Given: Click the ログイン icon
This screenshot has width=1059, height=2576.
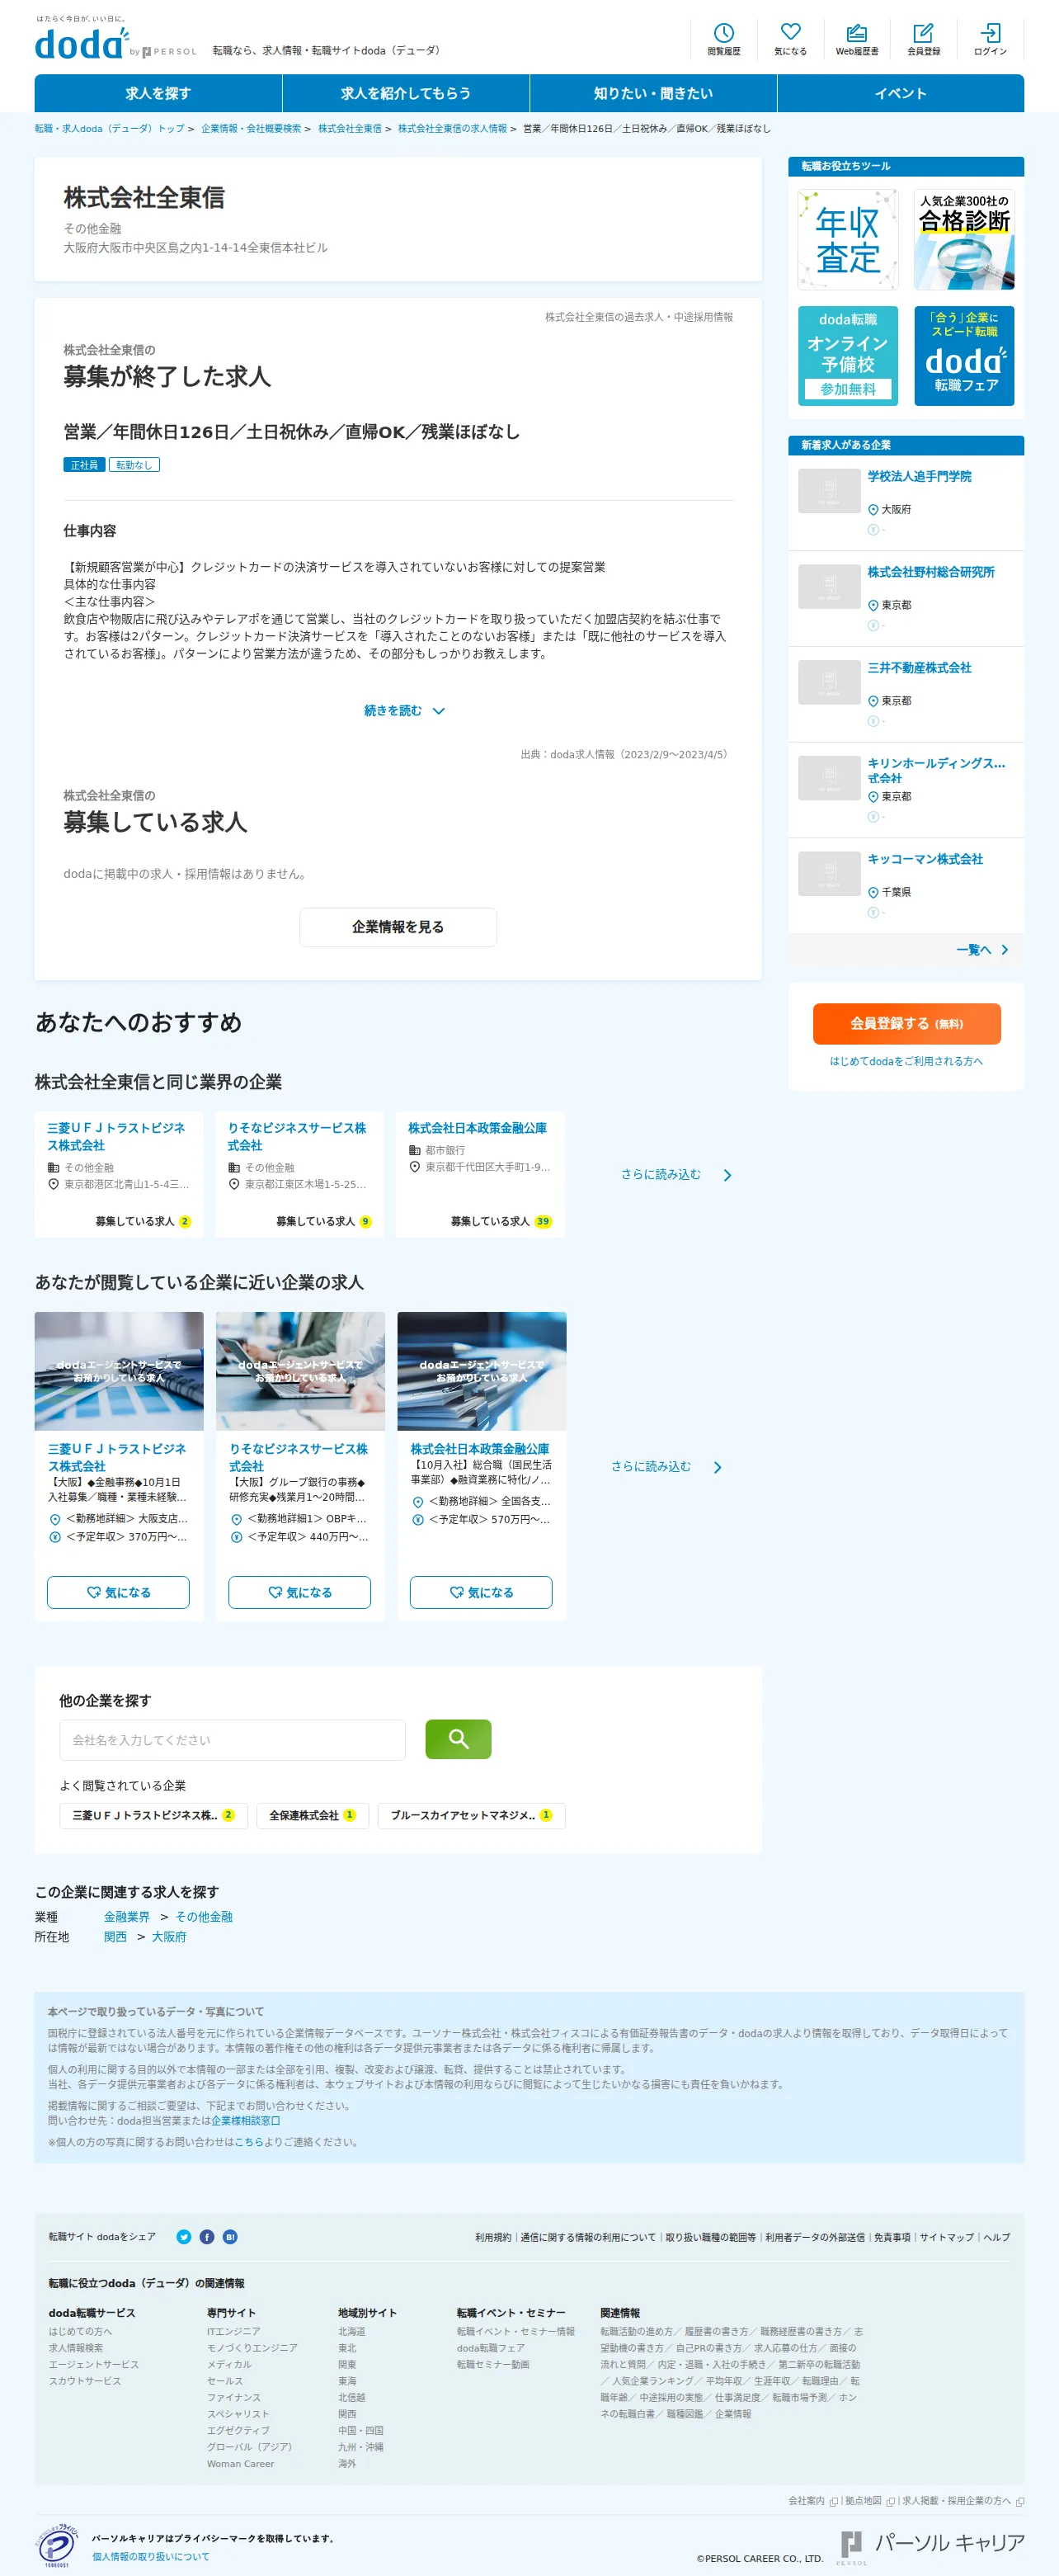Looking at the screenshot, I should [990, 39].
